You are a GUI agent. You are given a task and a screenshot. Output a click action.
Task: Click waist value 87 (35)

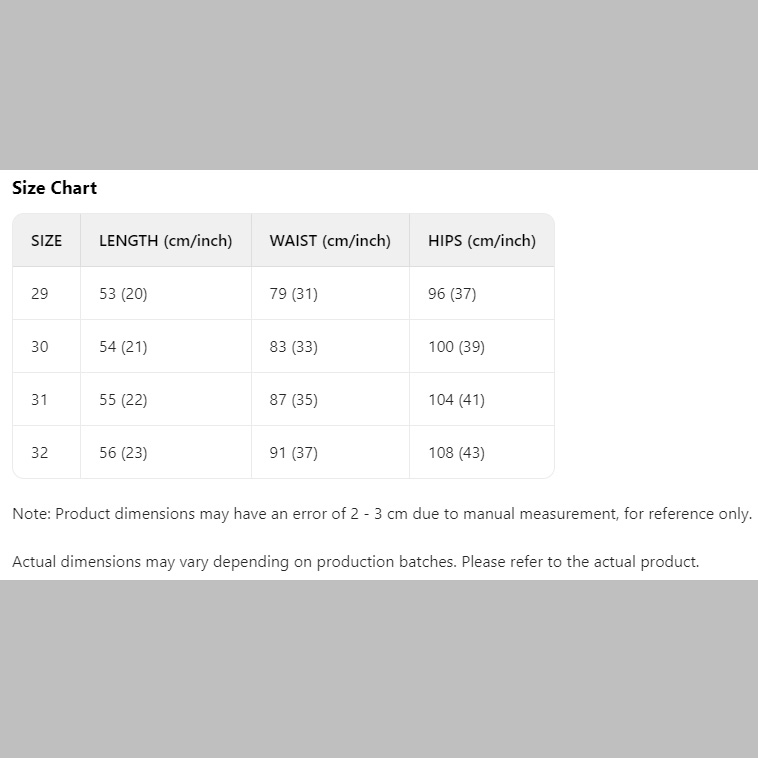point(293,399)
